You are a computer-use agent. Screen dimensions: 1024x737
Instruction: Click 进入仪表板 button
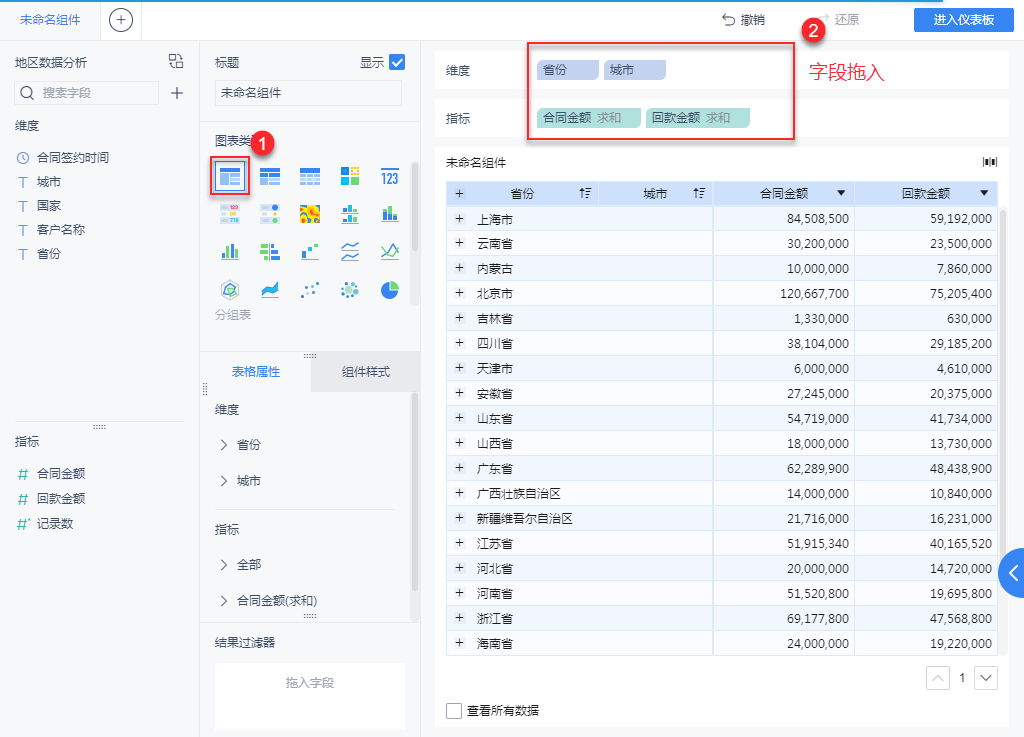963,20
